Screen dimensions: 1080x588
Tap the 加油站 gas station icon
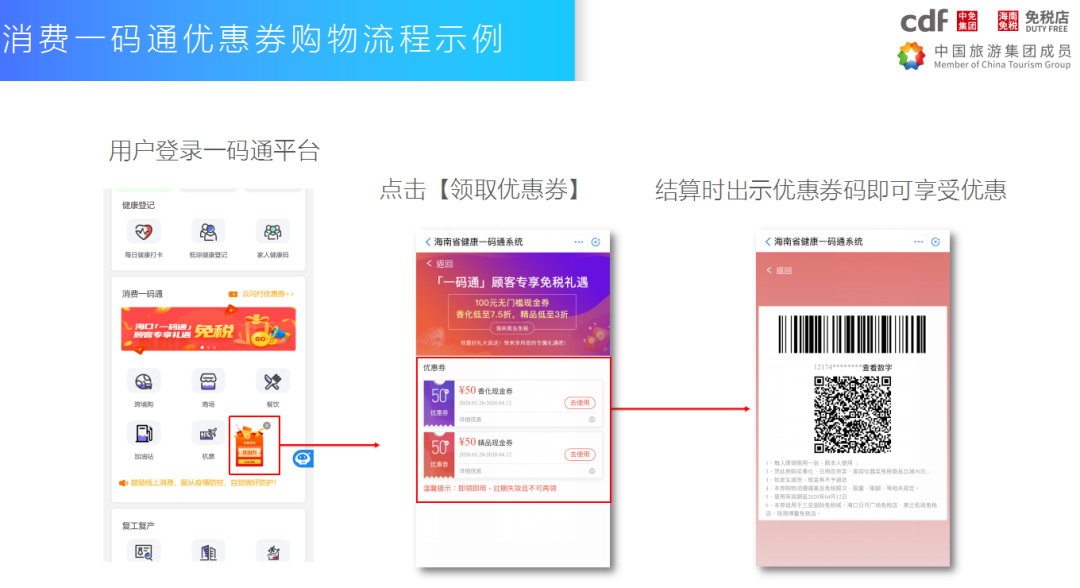point(143,434)
